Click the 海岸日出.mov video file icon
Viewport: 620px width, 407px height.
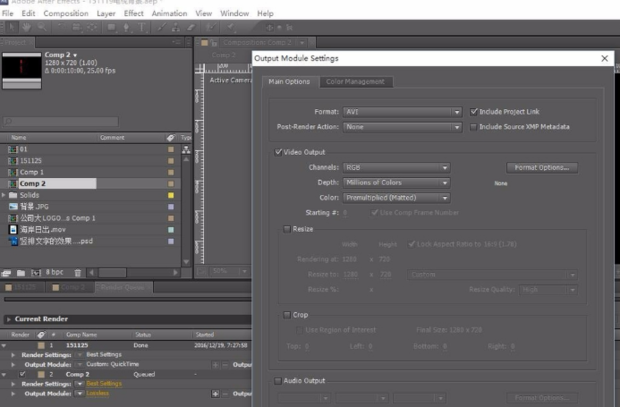[x=12, y=229]
